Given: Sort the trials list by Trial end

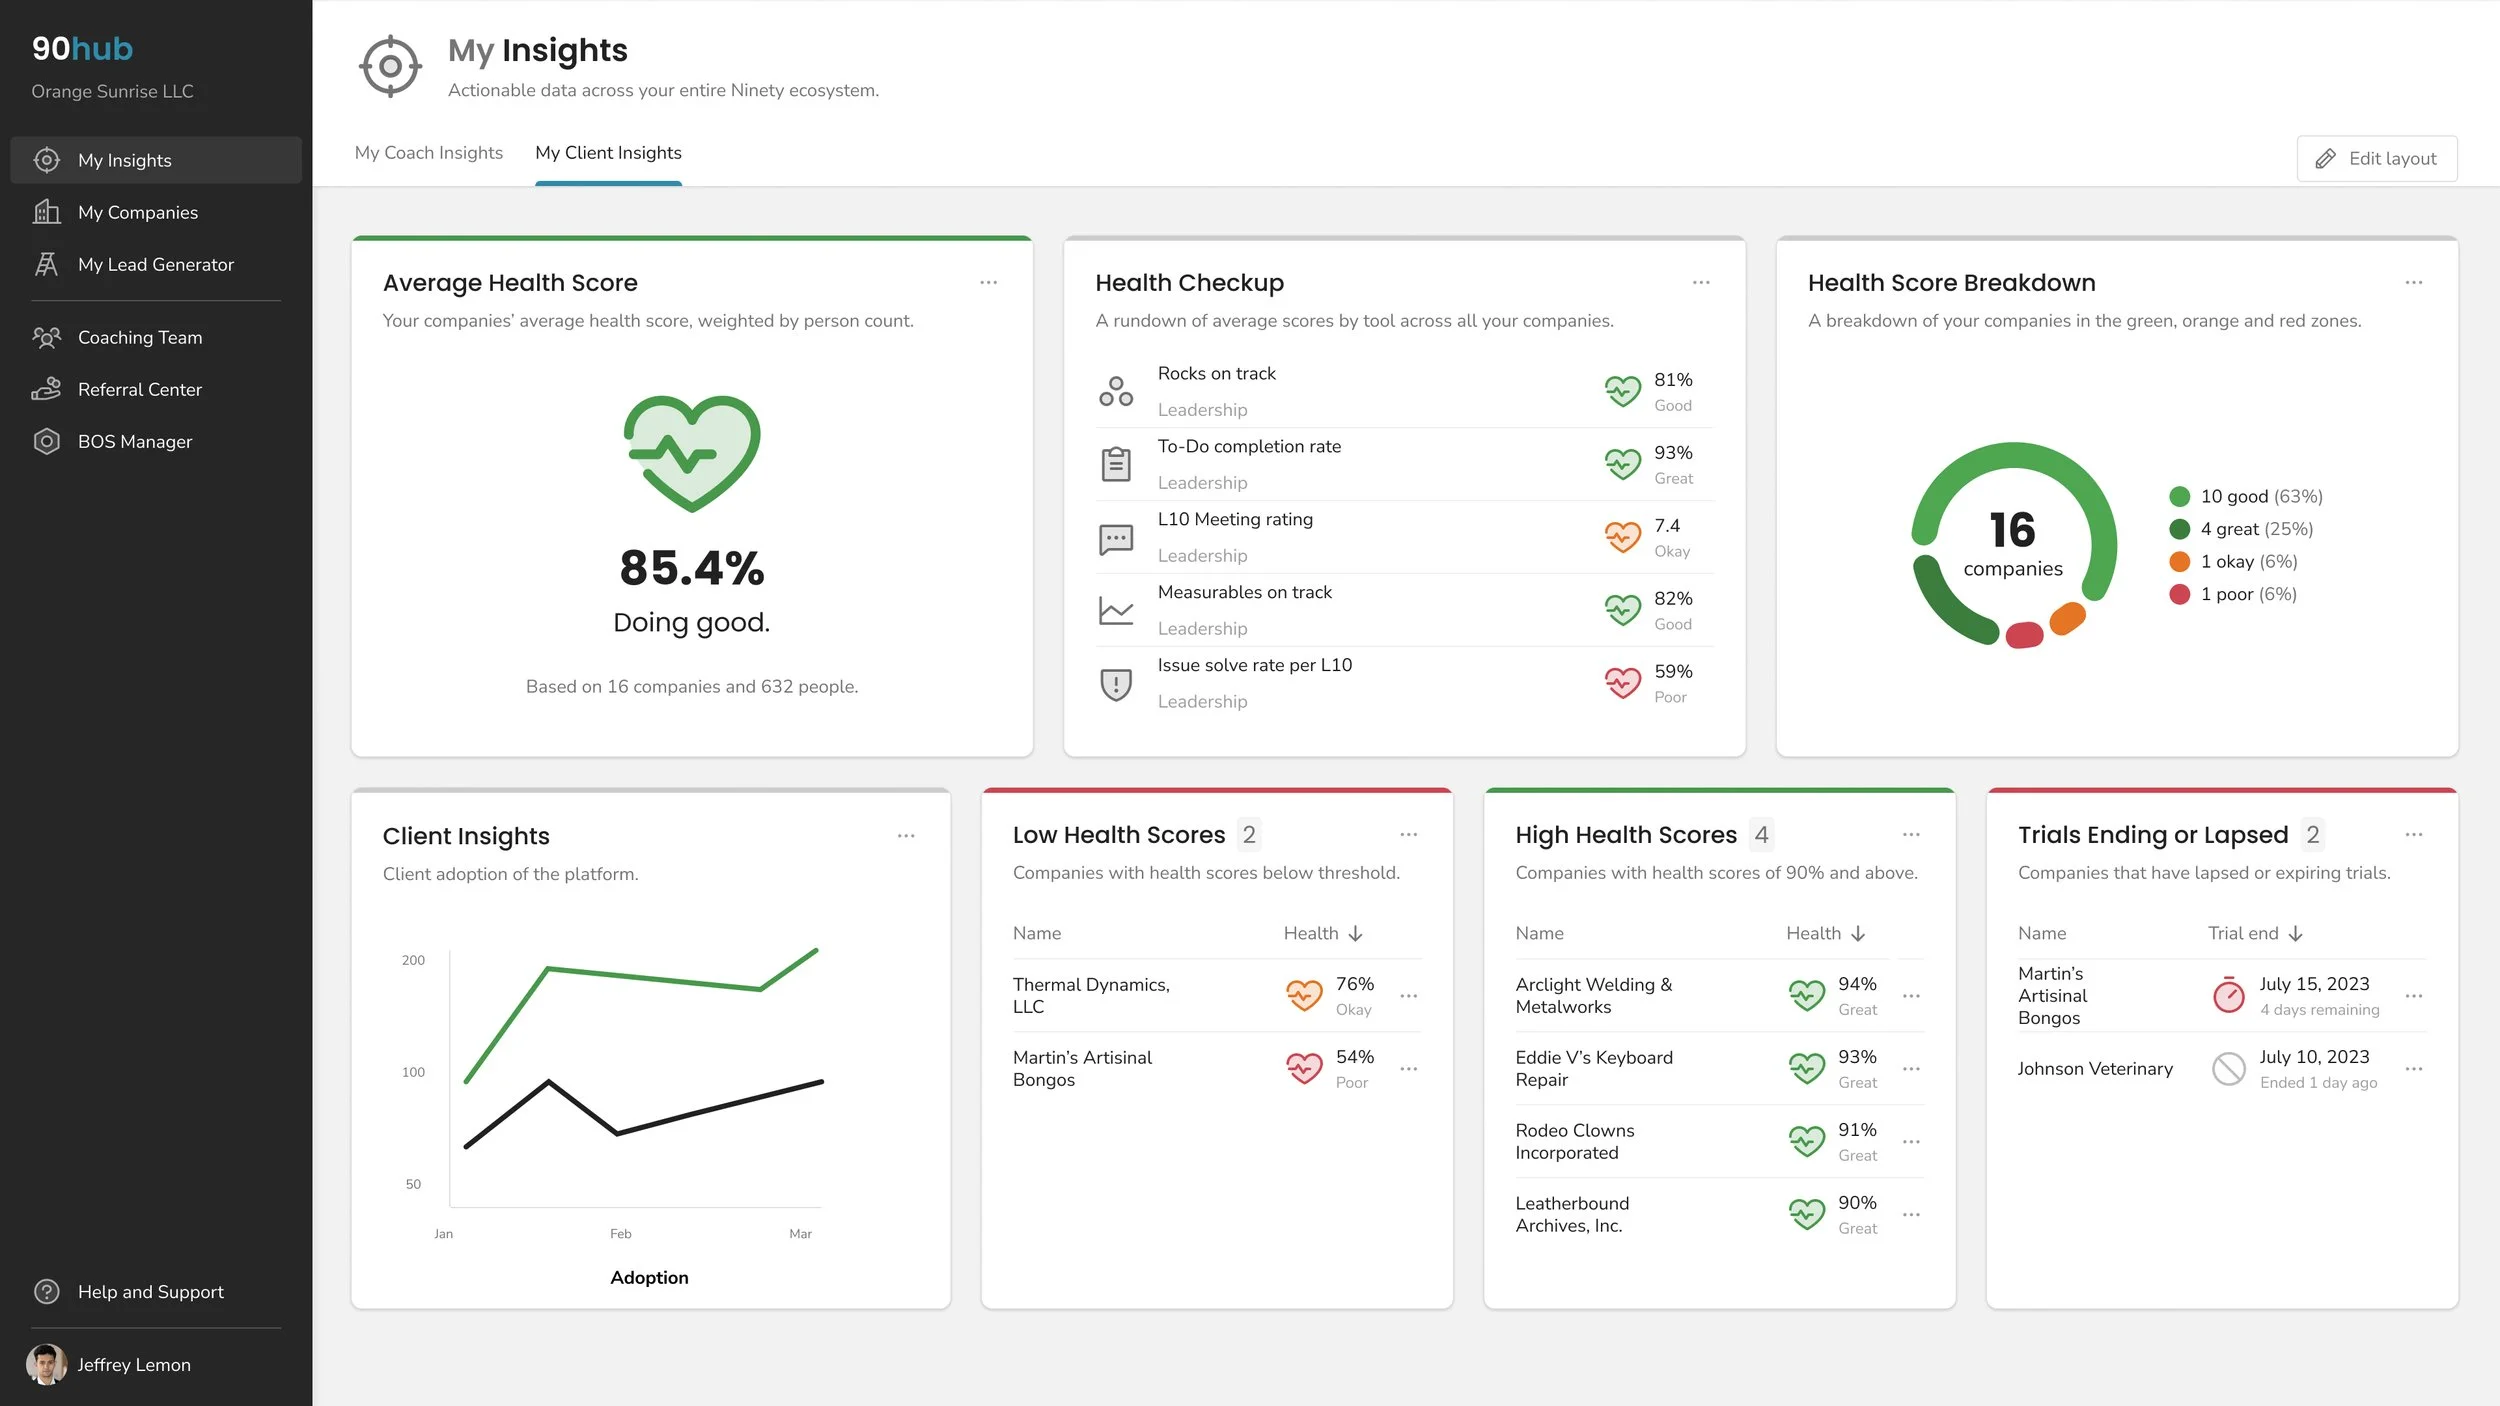Looking at the screenshot, I should [2255, 933].
